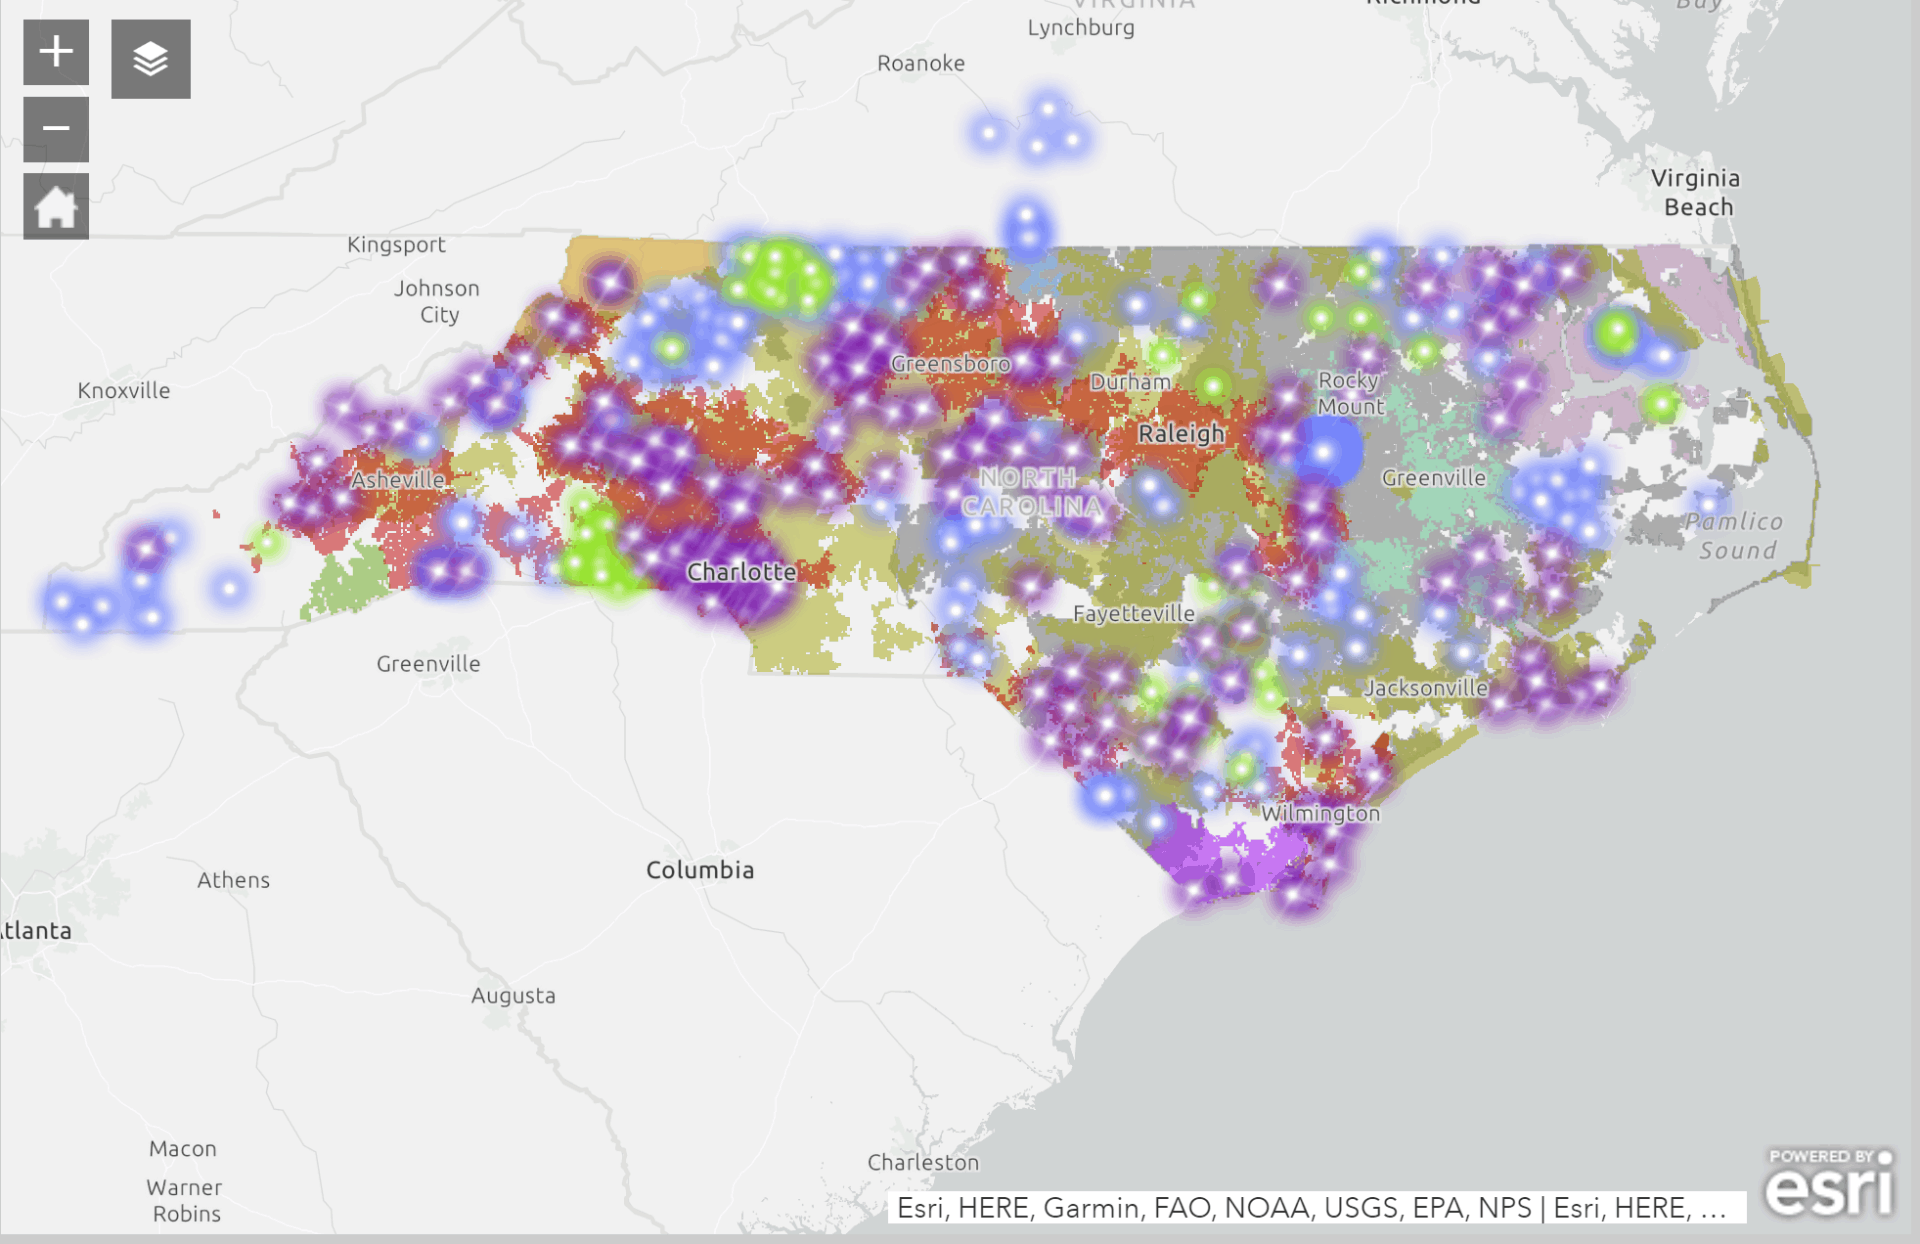Return to default extent with the home icon

(55, 205)
